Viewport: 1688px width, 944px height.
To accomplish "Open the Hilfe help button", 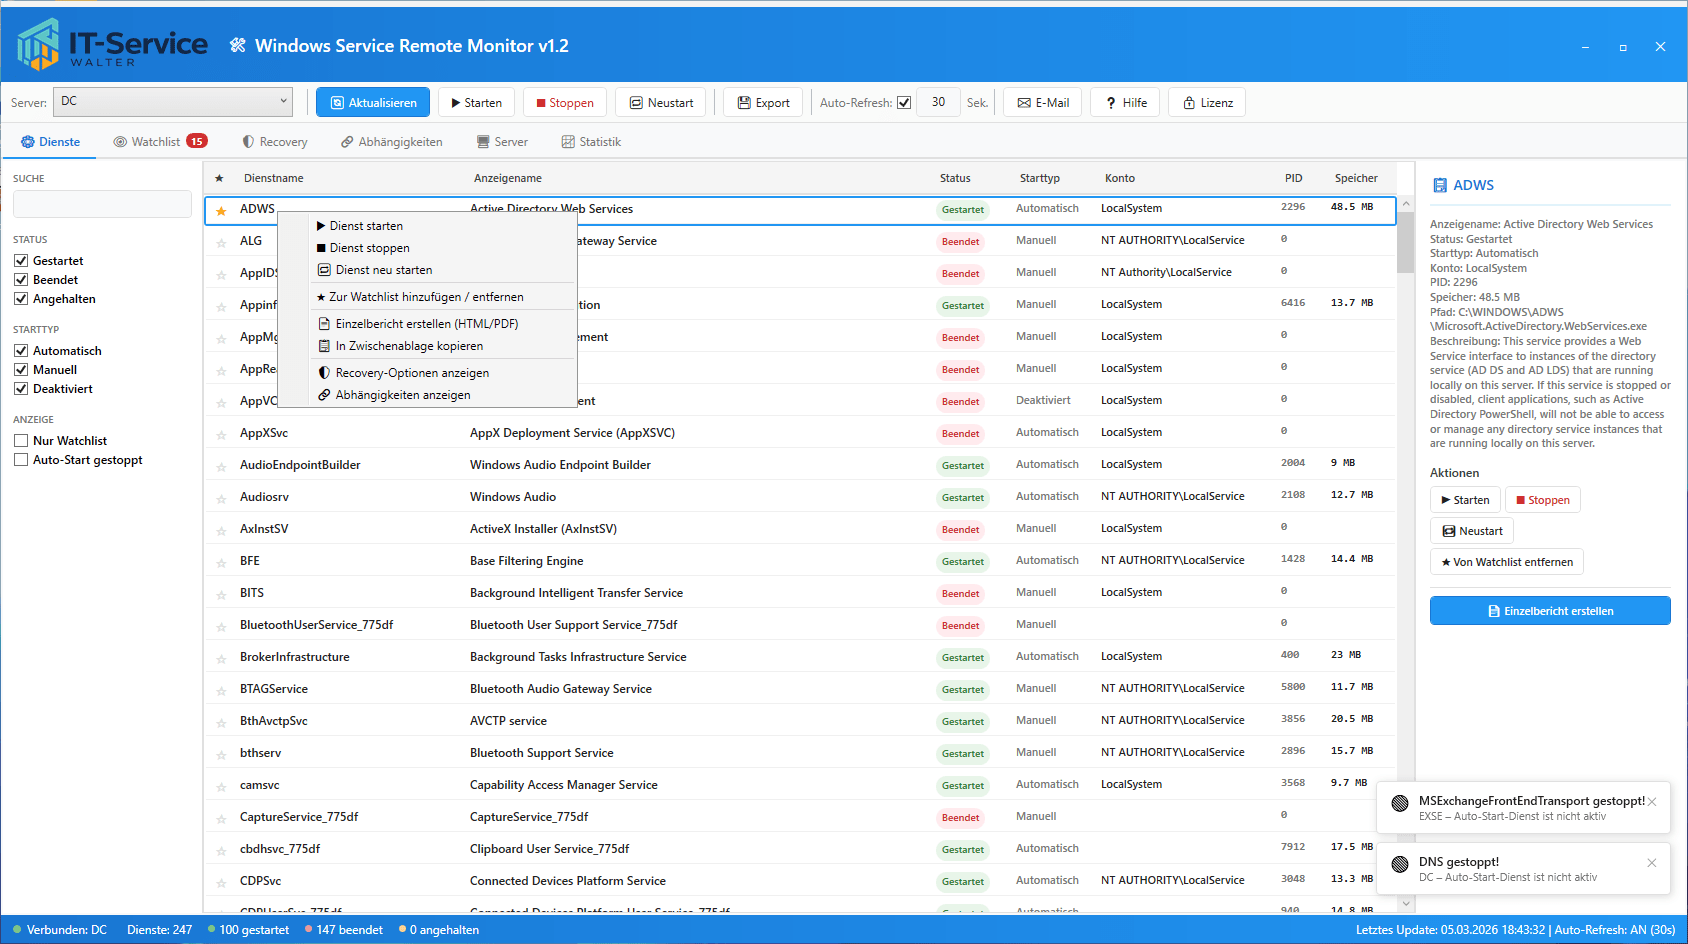I will pos(1126,103).
